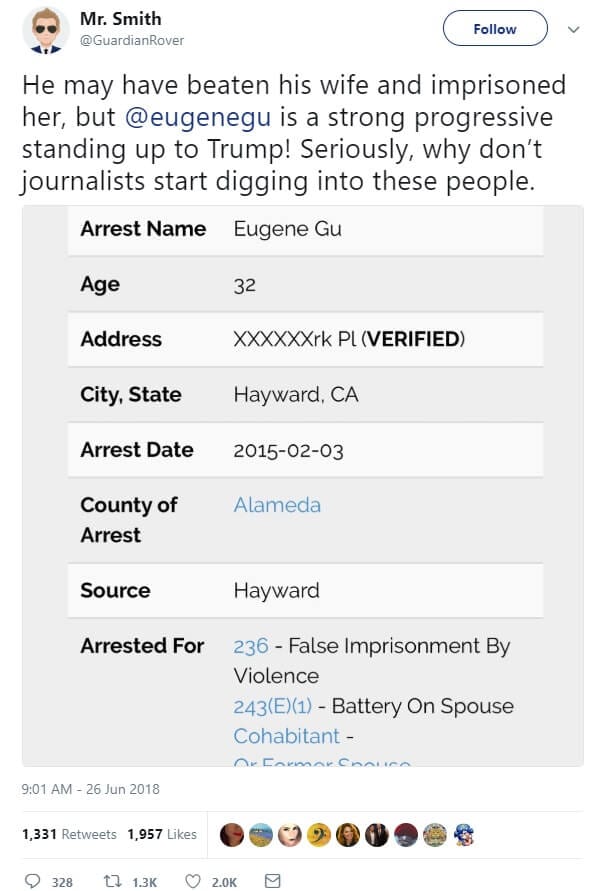607x891 pixels.
Task: View the 1,331 Retweets list
Action: pos(69,834)
